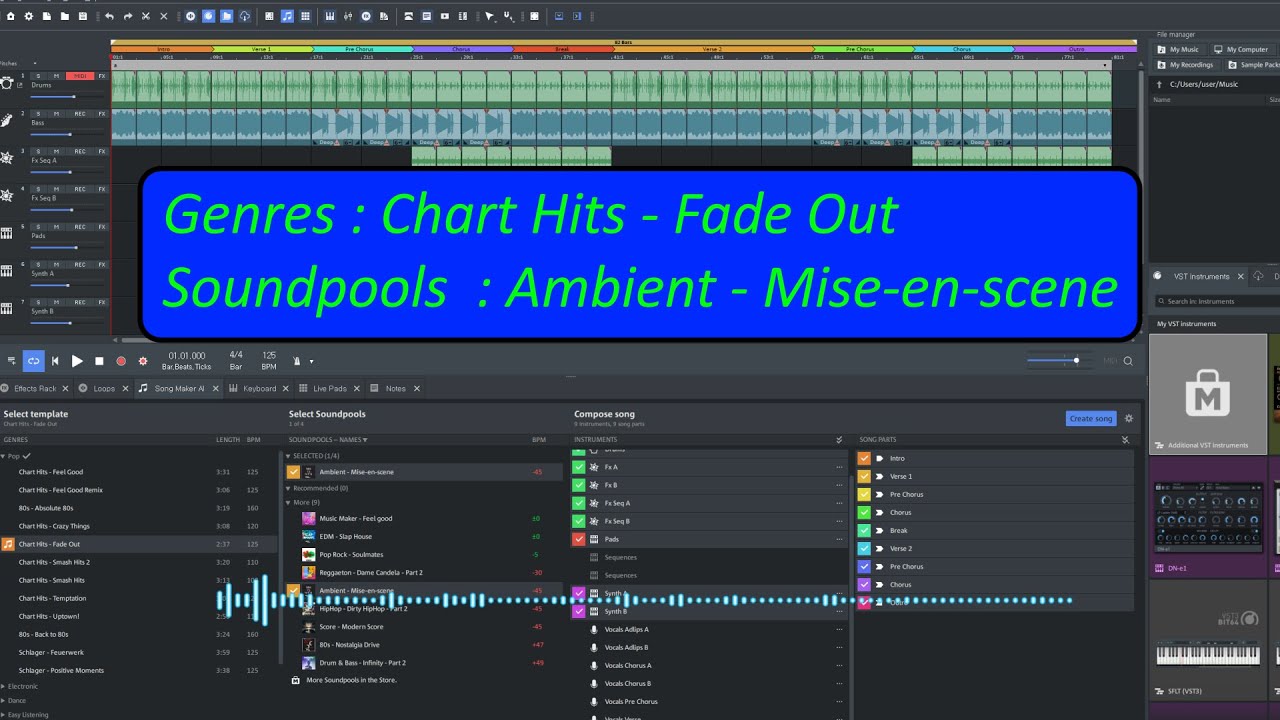The height and width of the screenshot is (720, 1280).
Task: Expand the Recommended (0) soundpools group
Action: click(x=290, y=488)
